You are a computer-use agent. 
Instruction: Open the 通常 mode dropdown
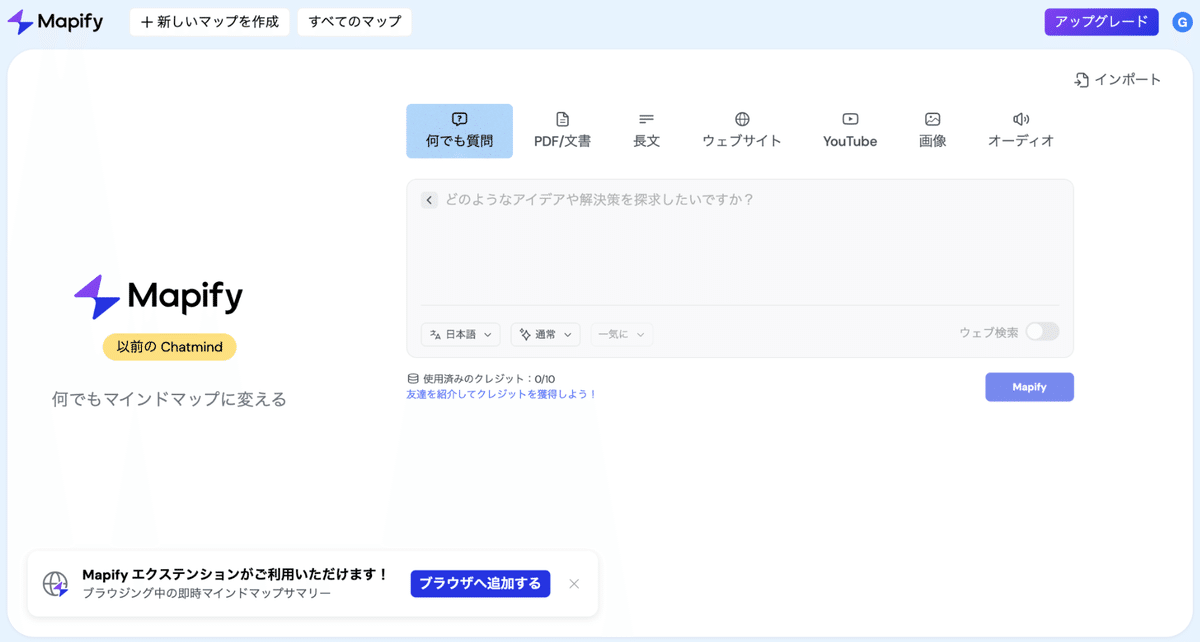pos(545,334)
